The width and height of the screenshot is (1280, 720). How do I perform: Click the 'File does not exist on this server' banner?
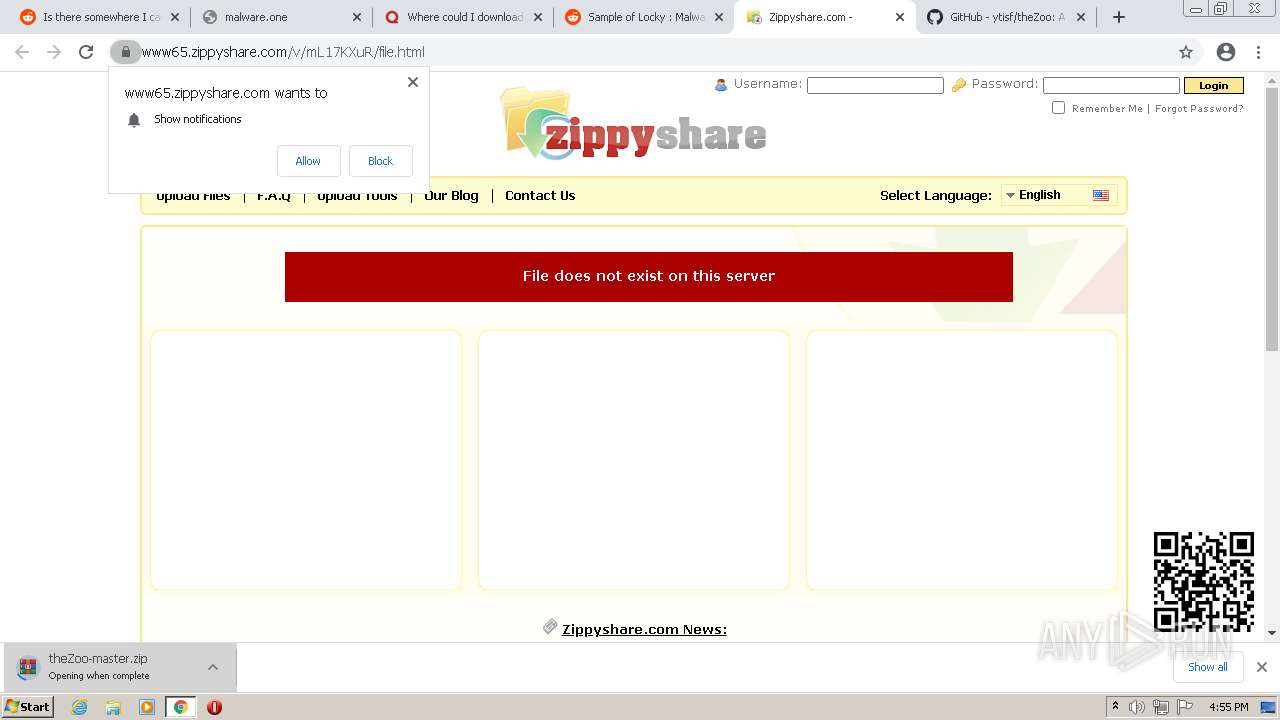(649, 276)
